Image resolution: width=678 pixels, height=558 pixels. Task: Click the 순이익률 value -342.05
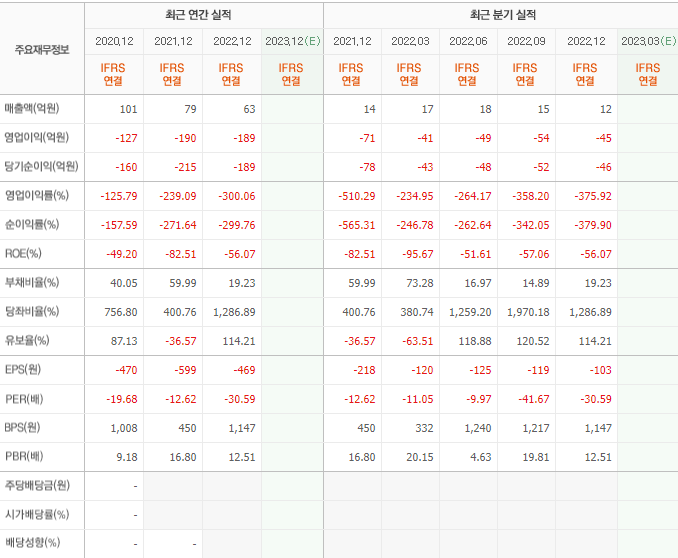click(x=531, y=225)
